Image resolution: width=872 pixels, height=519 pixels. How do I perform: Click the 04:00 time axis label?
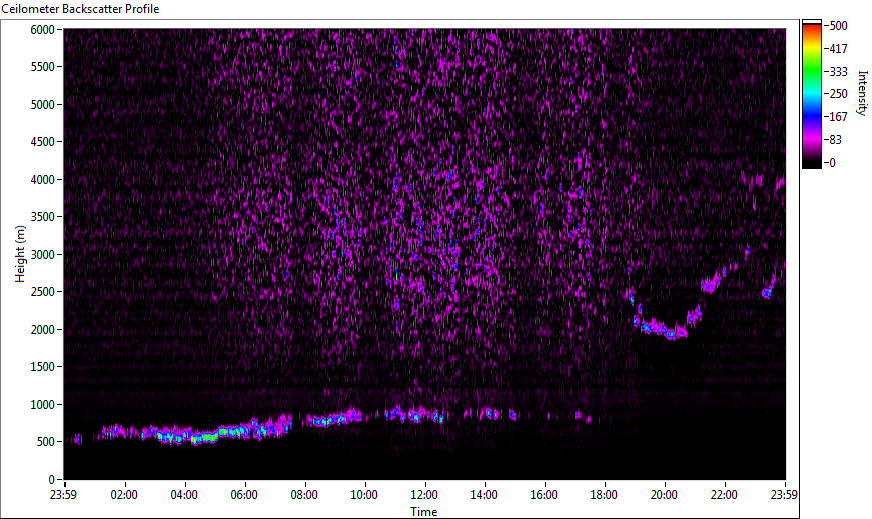184,495
